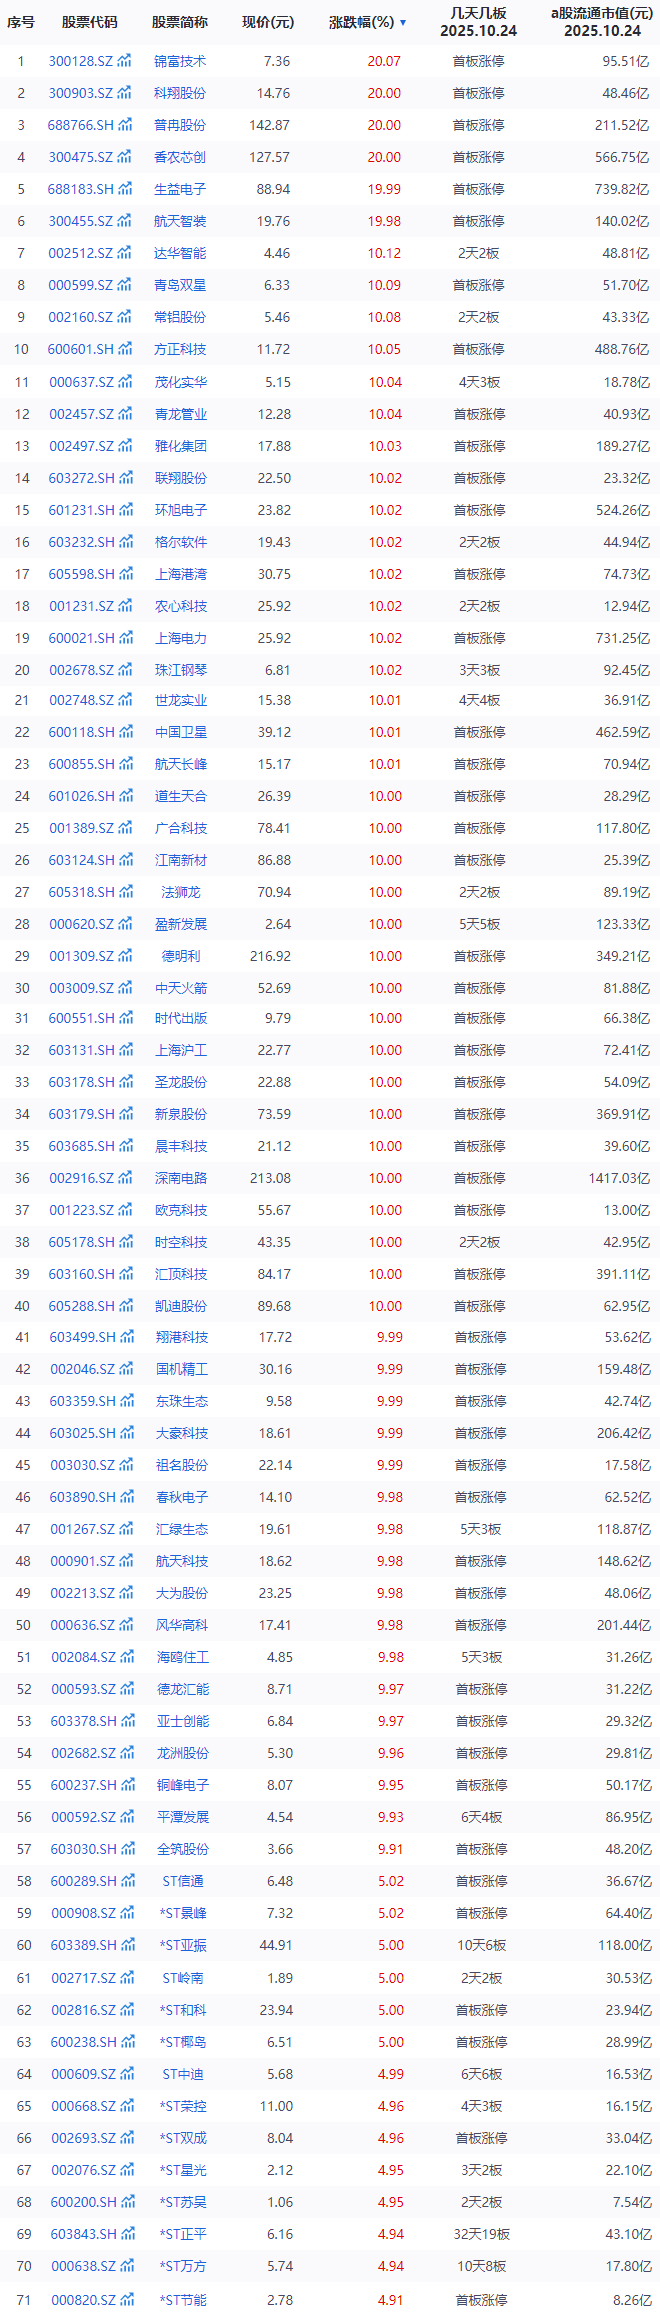The image size is (660, 2318).
Task: Open stock code link 300903.SZ
Action: point(81,94)
